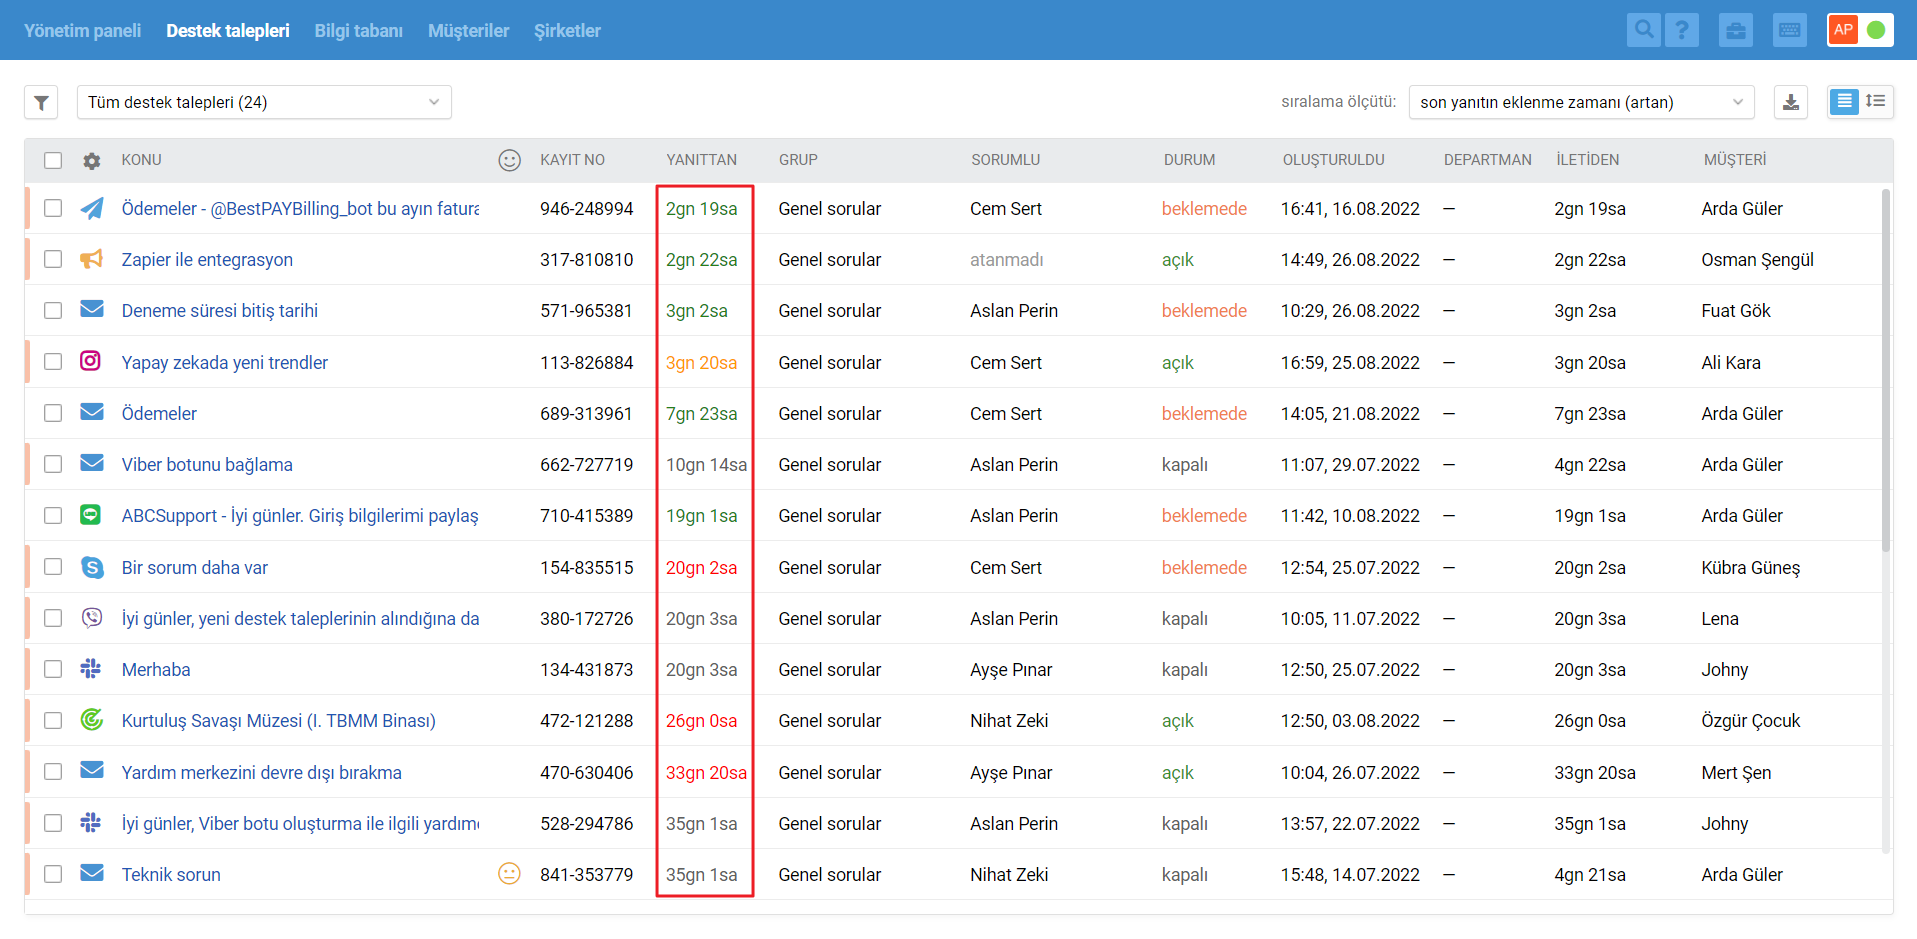Click atanmadı in Zapier row
Viewport: 1917px width, 939px height.
pos(1007,260)
